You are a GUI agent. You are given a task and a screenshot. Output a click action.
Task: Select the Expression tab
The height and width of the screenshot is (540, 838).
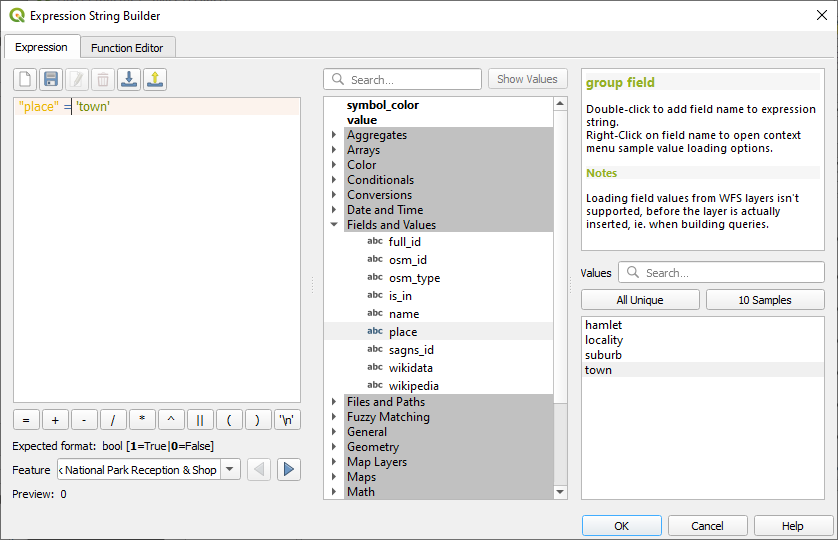pyautogui.click(x=41, y=47)
